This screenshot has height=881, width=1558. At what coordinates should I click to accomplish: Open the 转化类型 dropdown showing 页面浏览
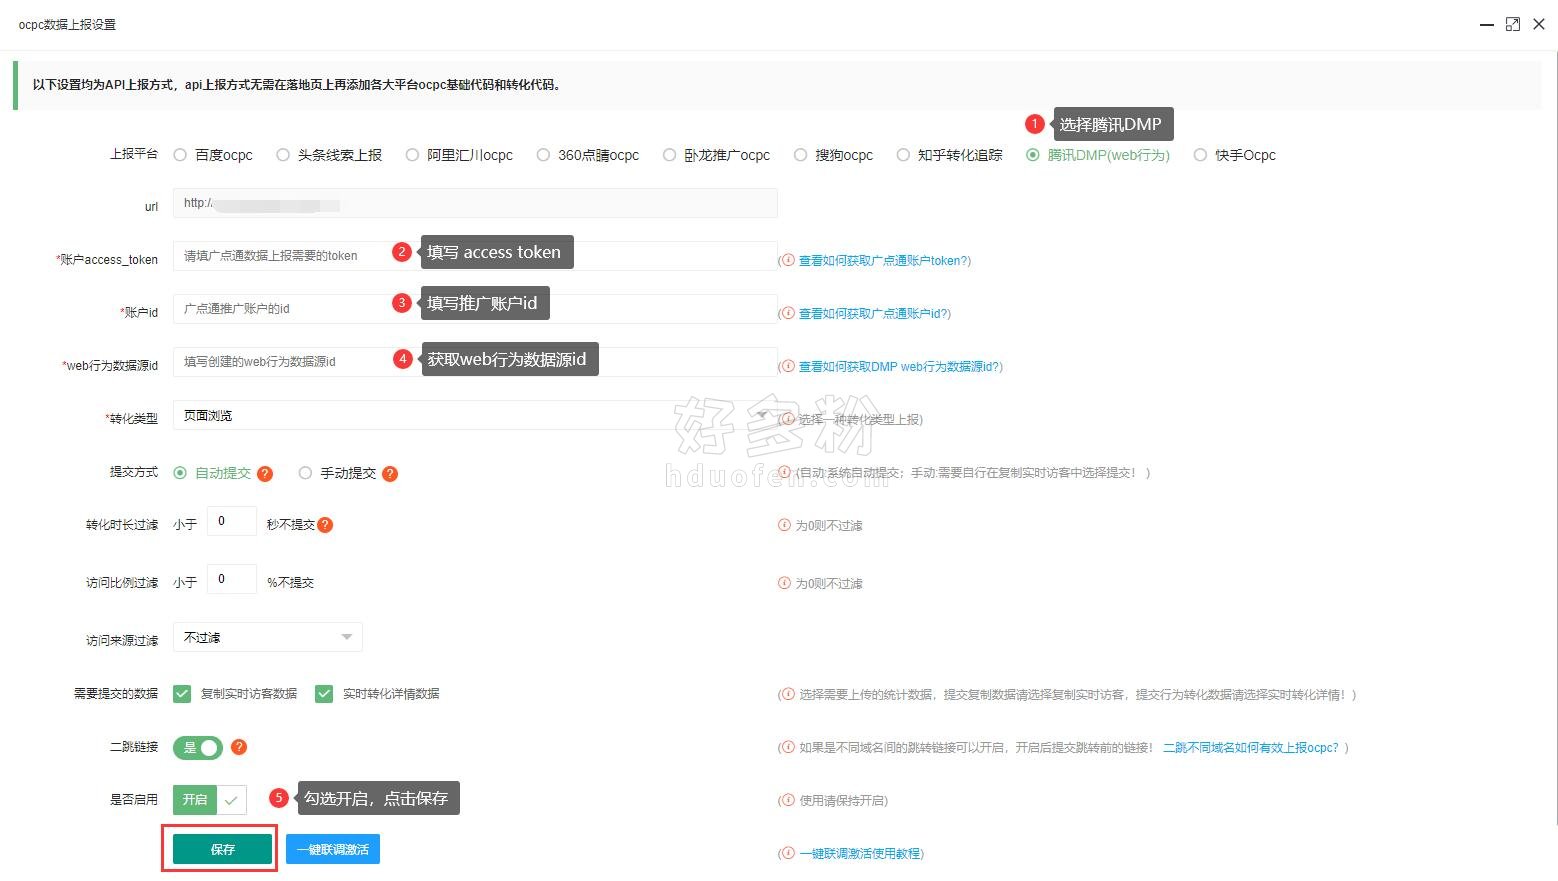[x=475, y=415]
